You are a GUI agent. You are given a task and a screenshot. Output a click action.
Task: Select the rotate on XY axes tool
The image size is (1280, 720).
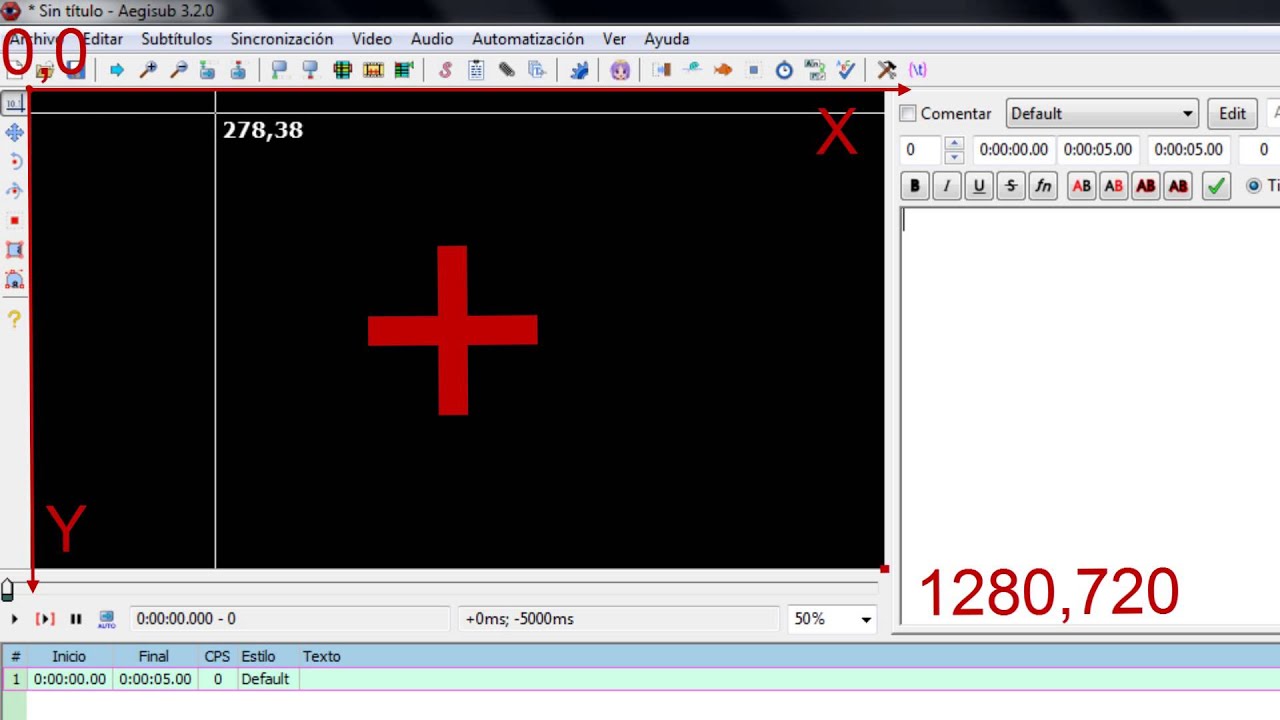click(15, 191)
